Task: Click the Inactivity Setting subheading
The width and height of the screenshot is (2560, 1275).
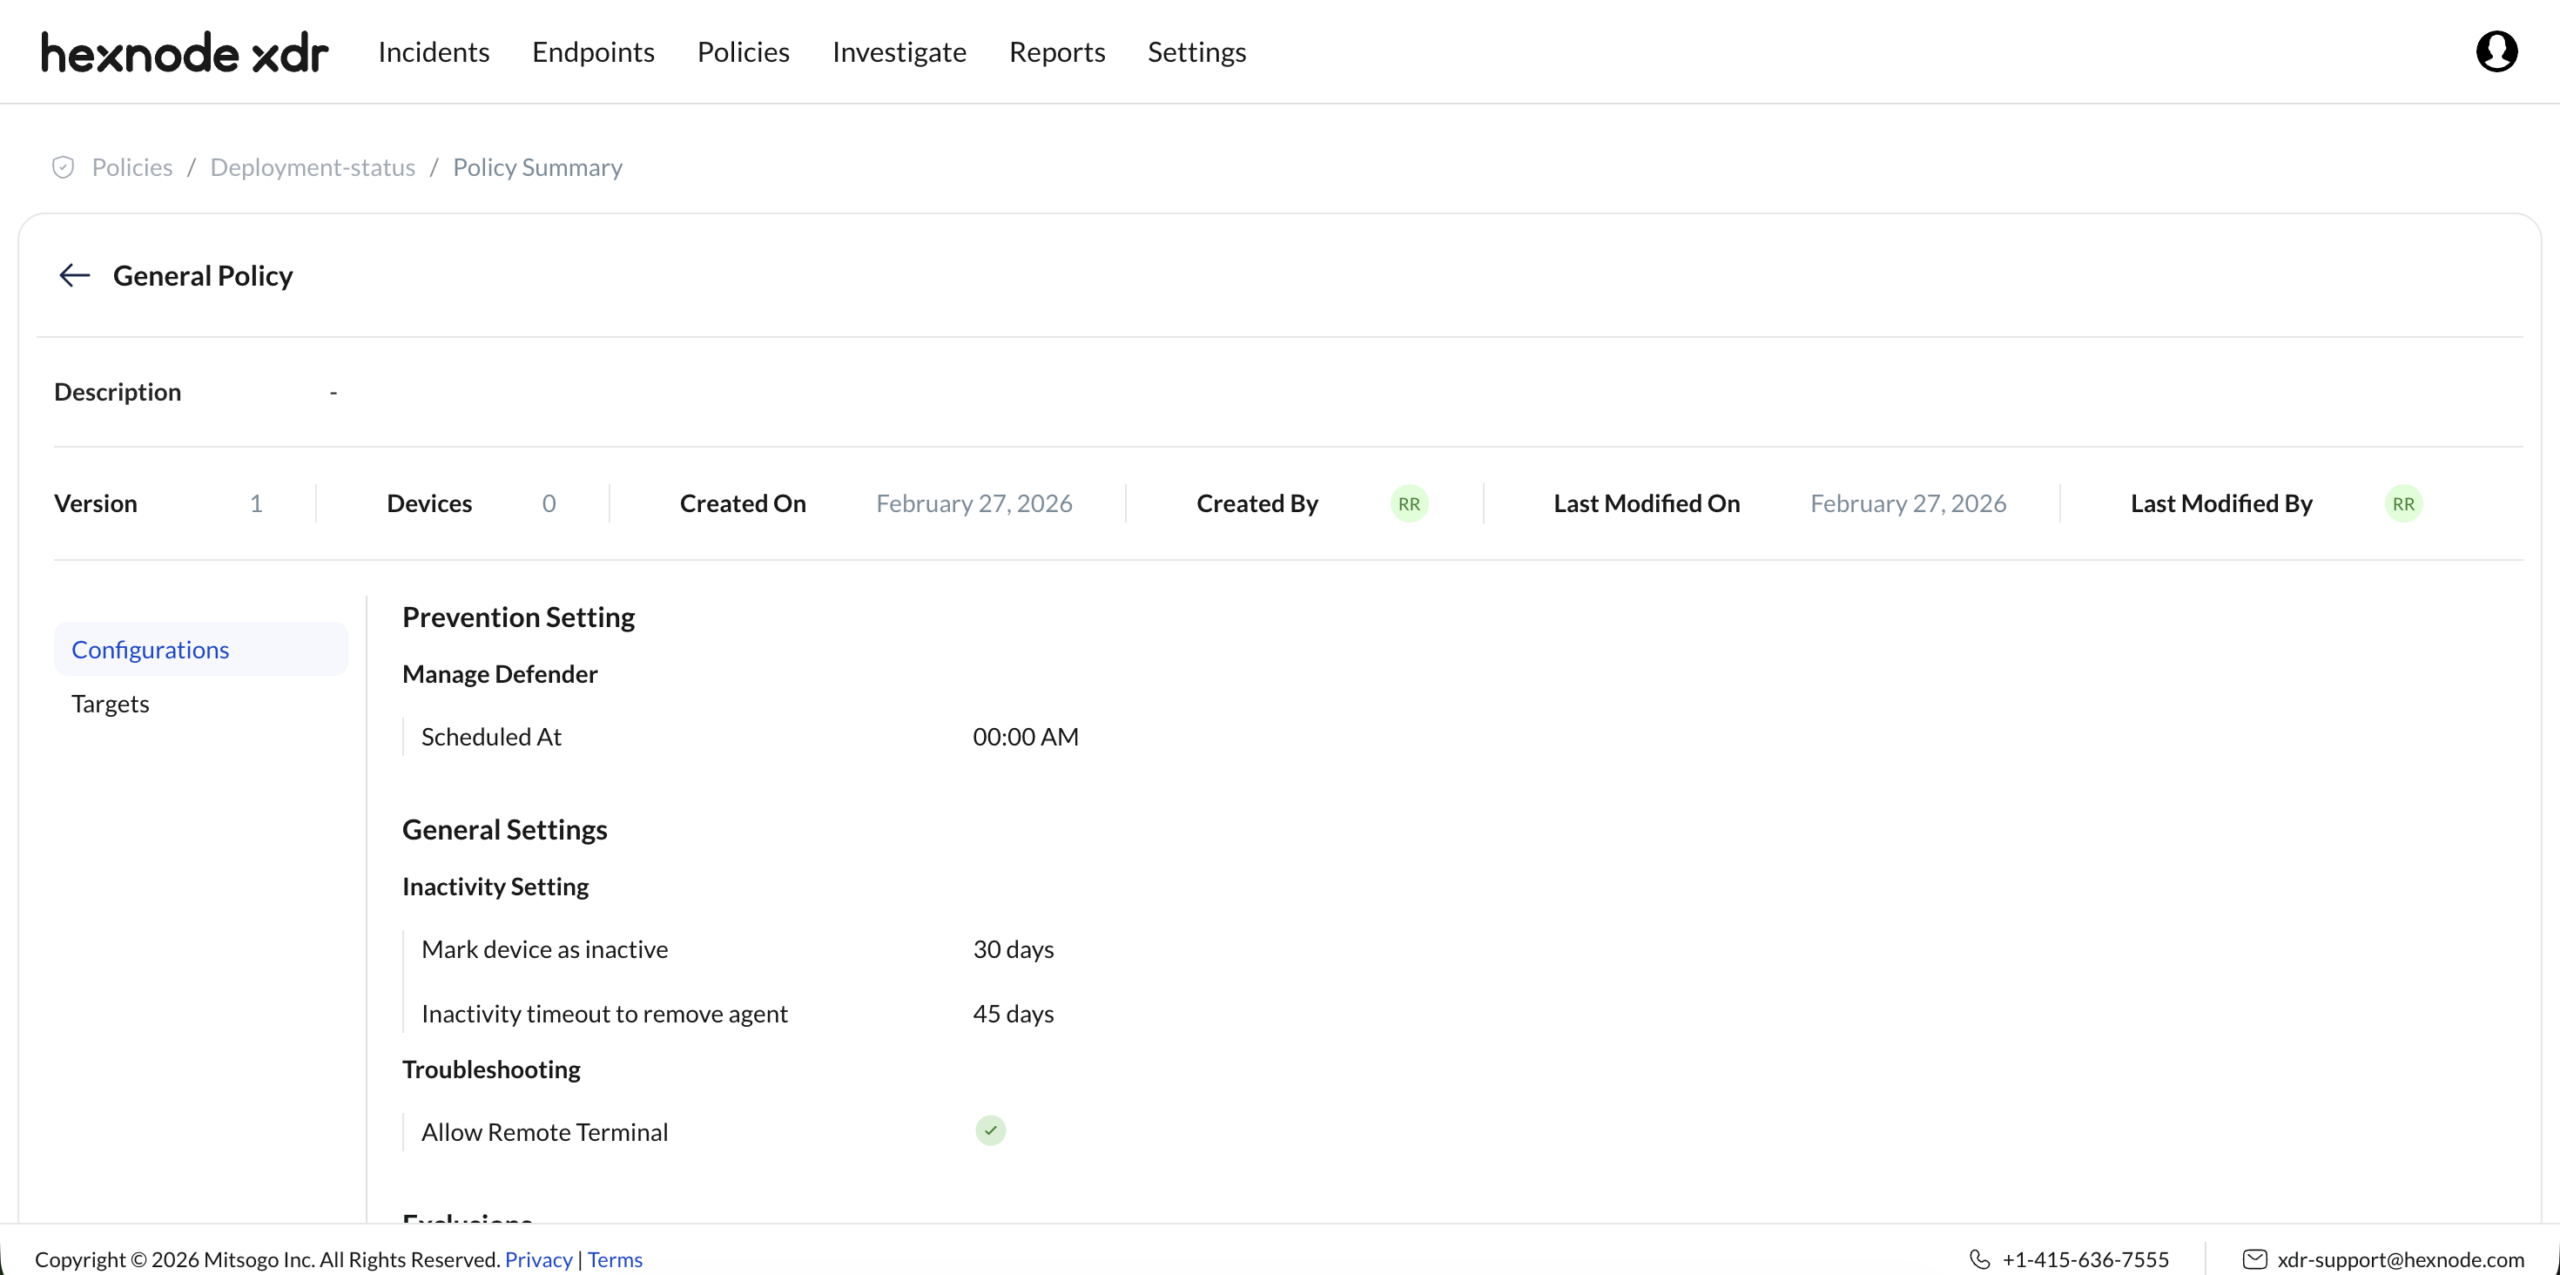Action: tap(495, 886)
